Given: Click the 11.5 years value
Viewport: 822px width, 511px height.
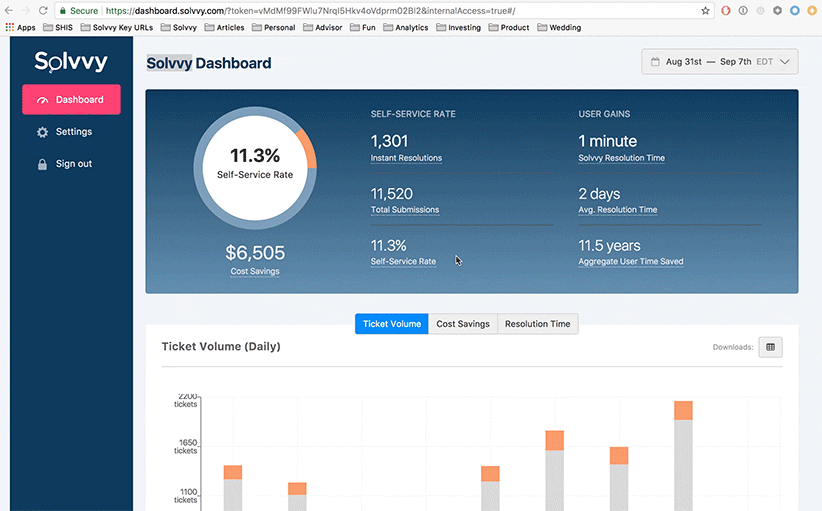Looking at the screenshot, I should tap(609, 246).
